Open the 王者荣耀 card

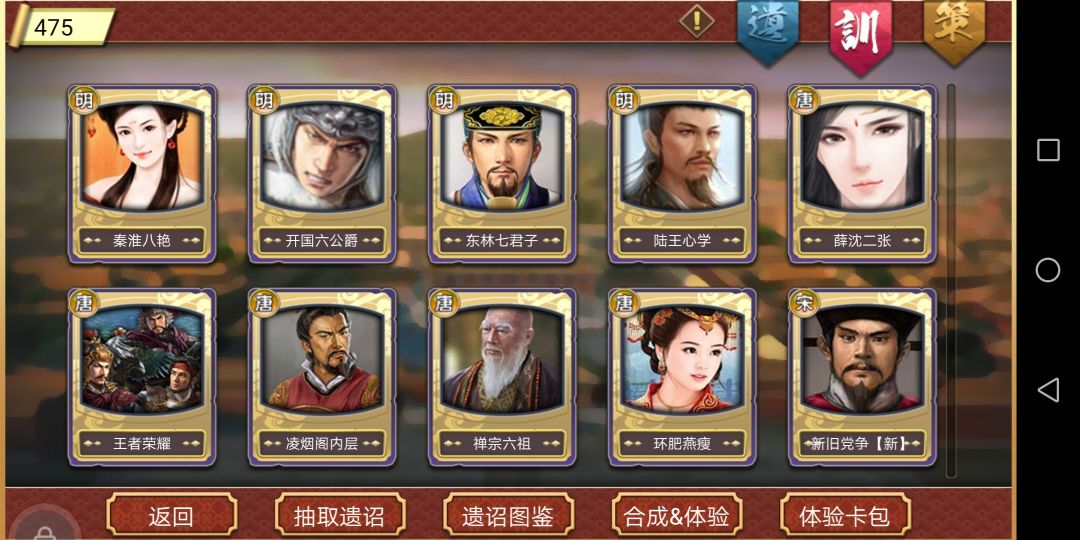[x=142, y=377]
